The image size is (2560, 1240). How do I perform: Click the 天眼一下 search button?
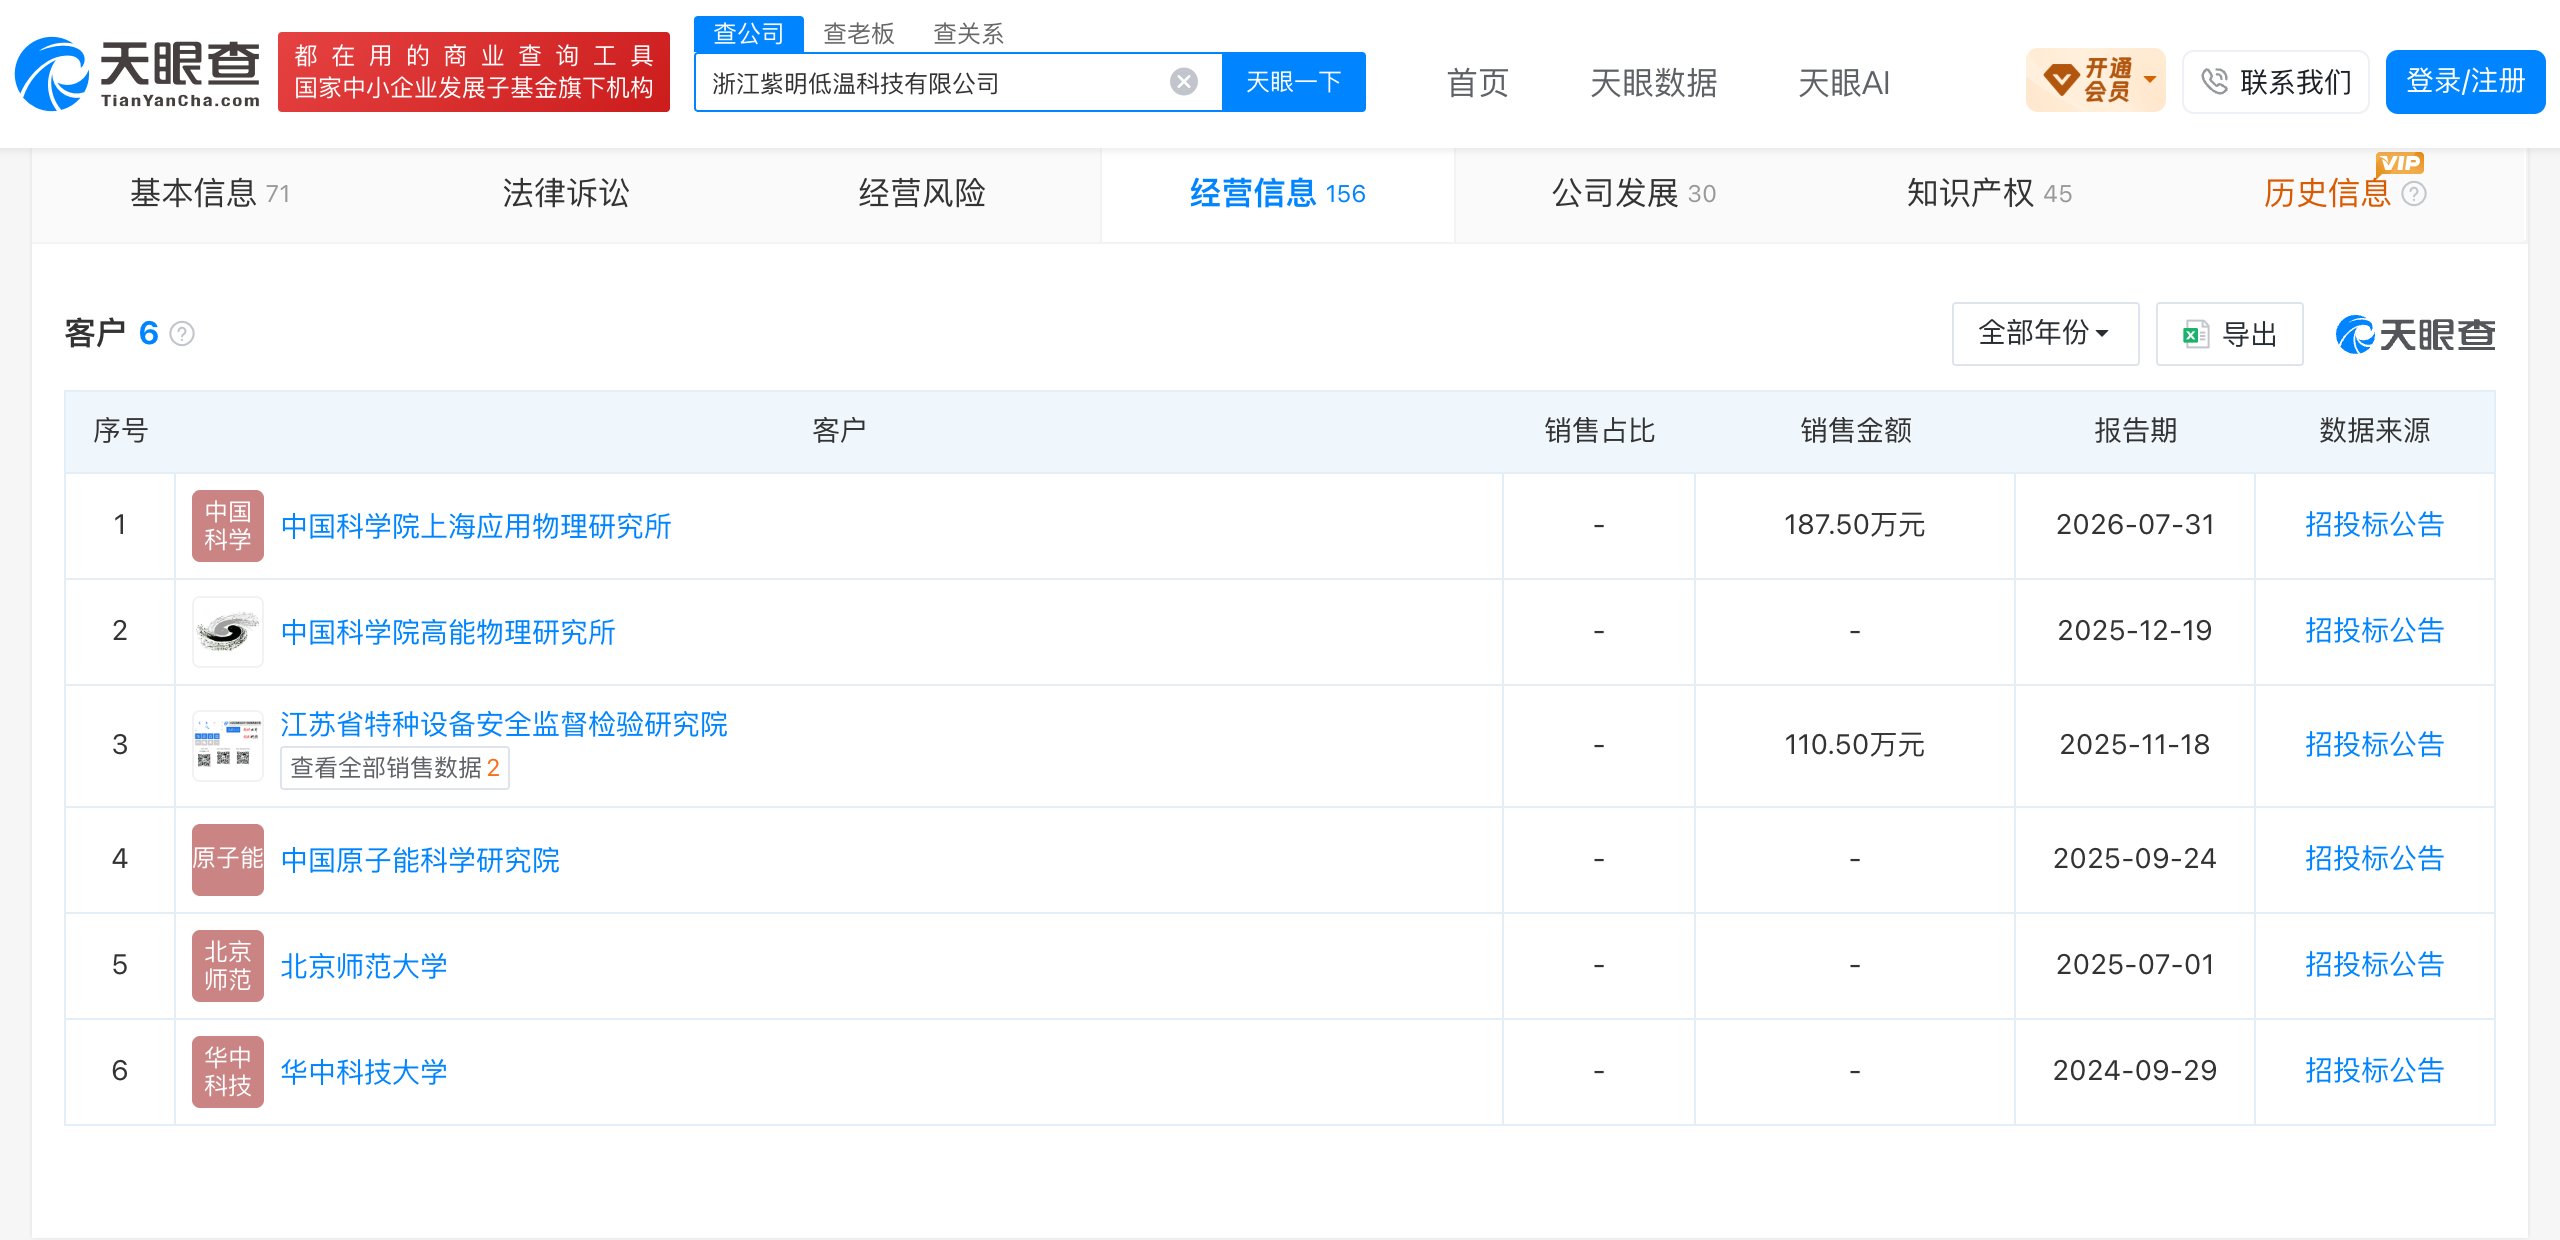click(1293, 82)
